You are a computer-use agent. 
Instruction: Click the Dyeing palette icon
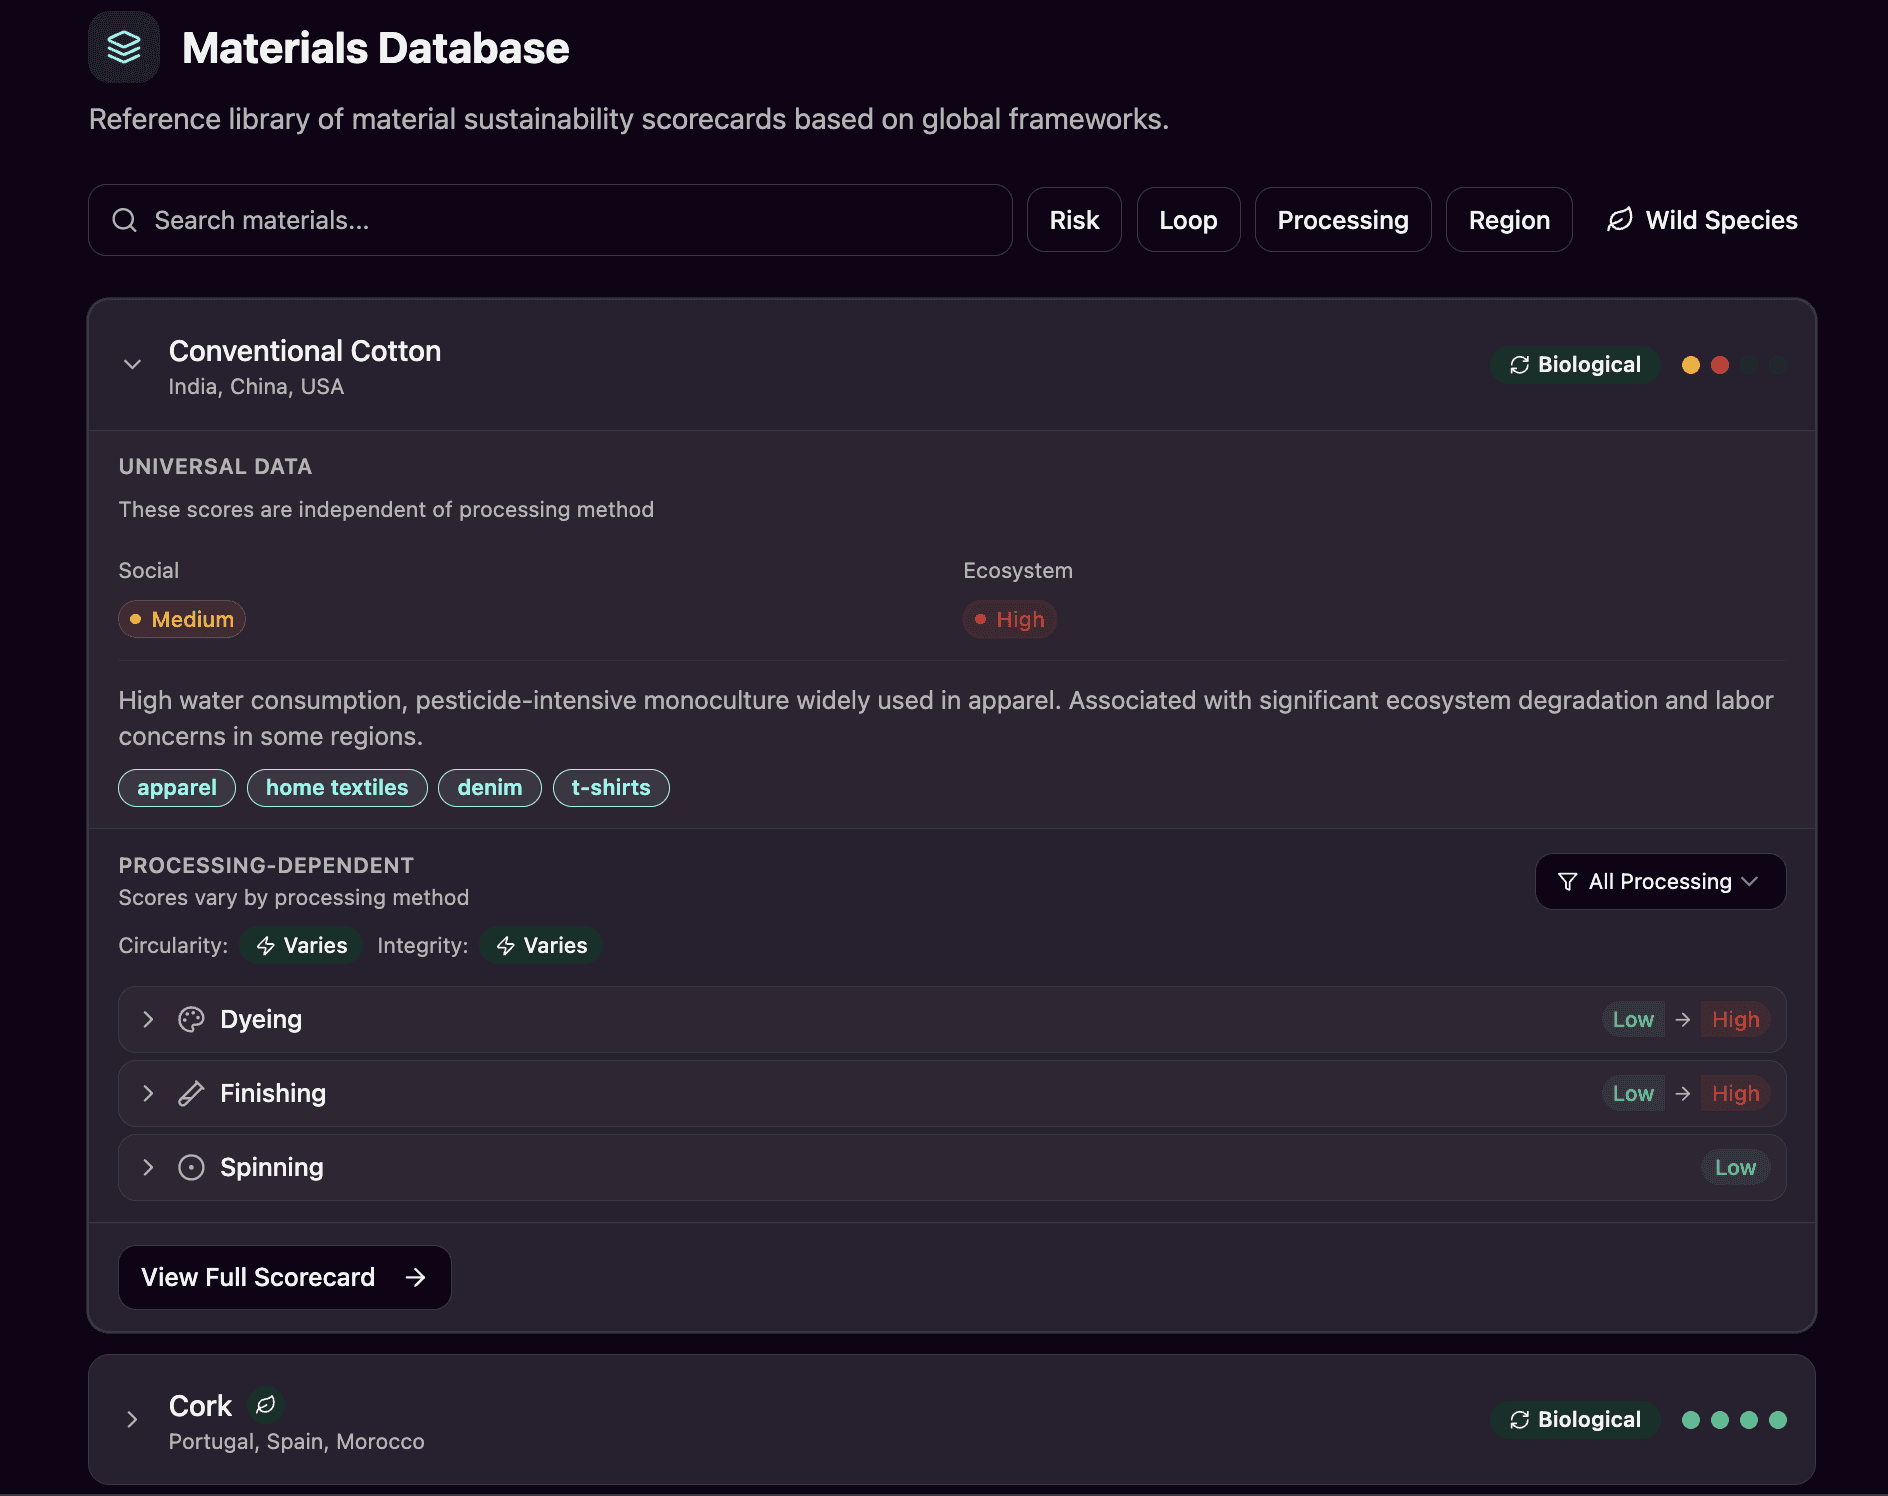(191, 1019)
